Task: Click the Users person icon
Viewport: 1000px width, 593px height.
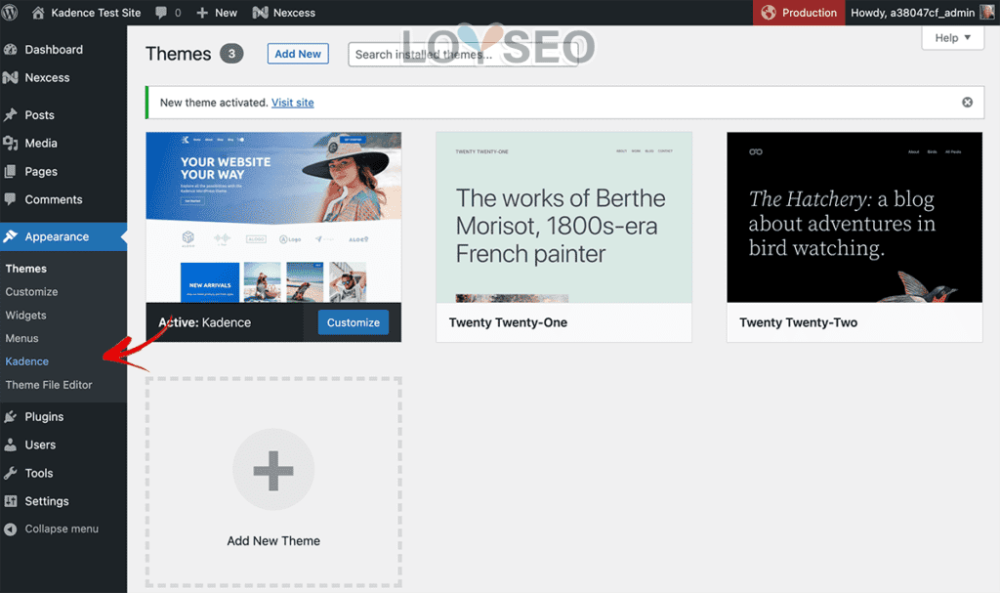Action: [10, 445]
